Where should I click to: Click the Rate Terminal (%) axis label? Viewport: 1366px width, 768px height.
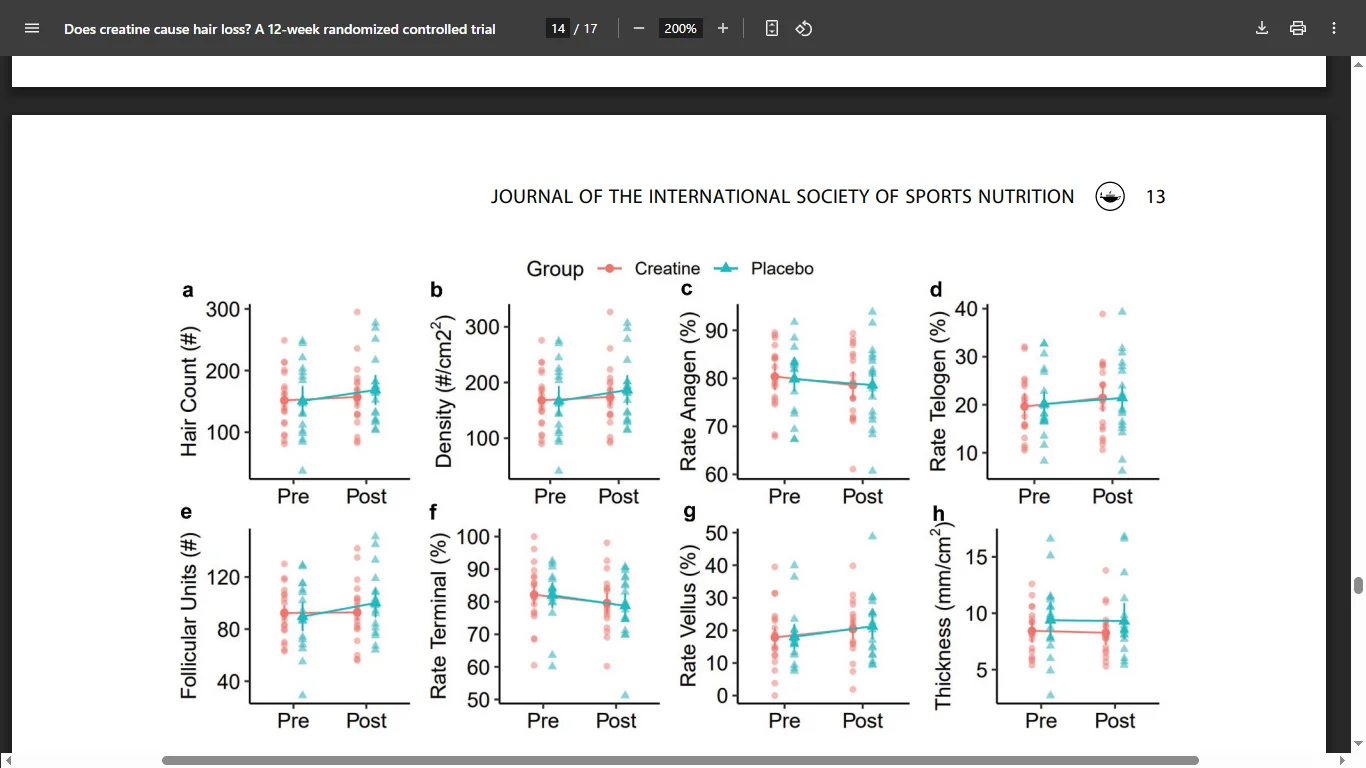[439, 616]
